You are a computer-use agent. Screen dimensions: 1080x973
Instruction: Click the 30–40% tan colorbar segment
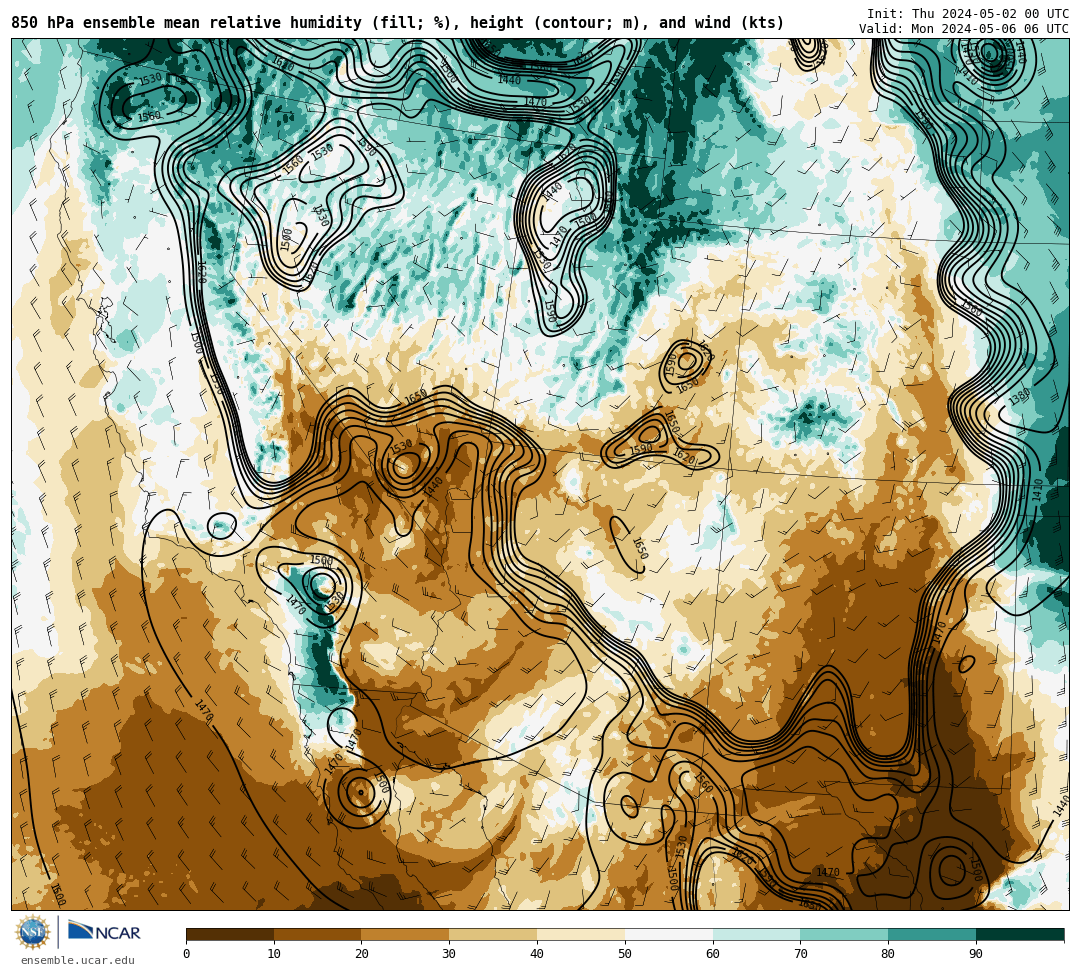(x=493, y=934)
